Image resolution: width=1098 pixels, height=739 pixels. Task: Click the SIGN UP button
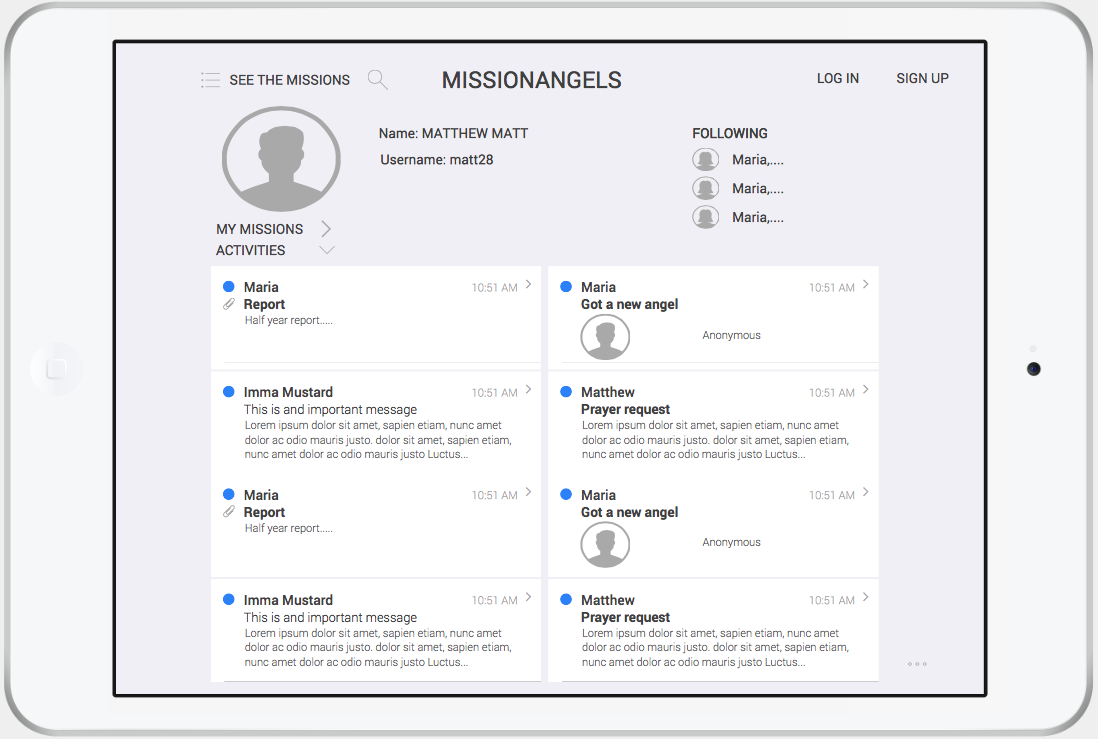[x=922, y=78]
